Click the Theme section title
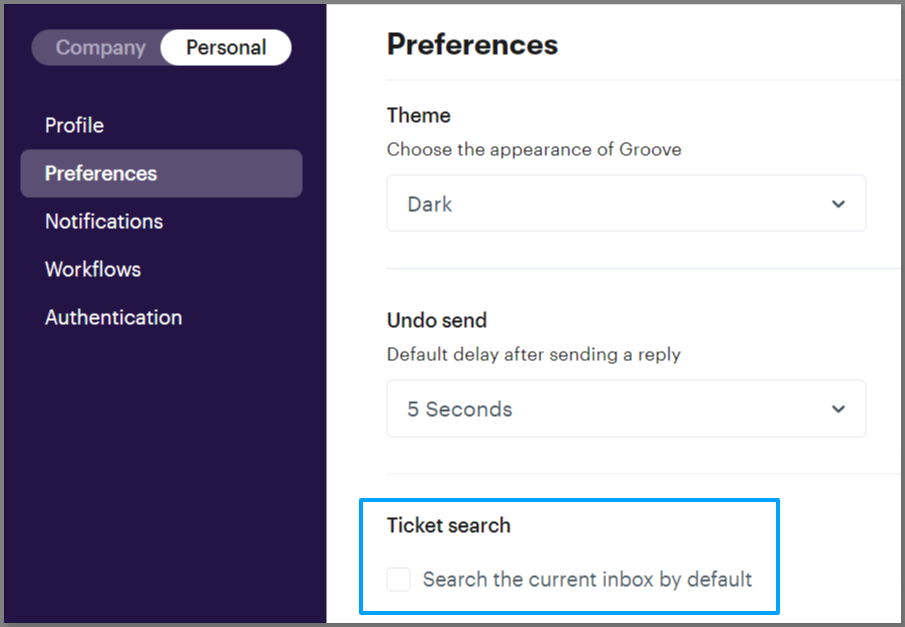Screen dimensions: 905x627 coord(418,115)
